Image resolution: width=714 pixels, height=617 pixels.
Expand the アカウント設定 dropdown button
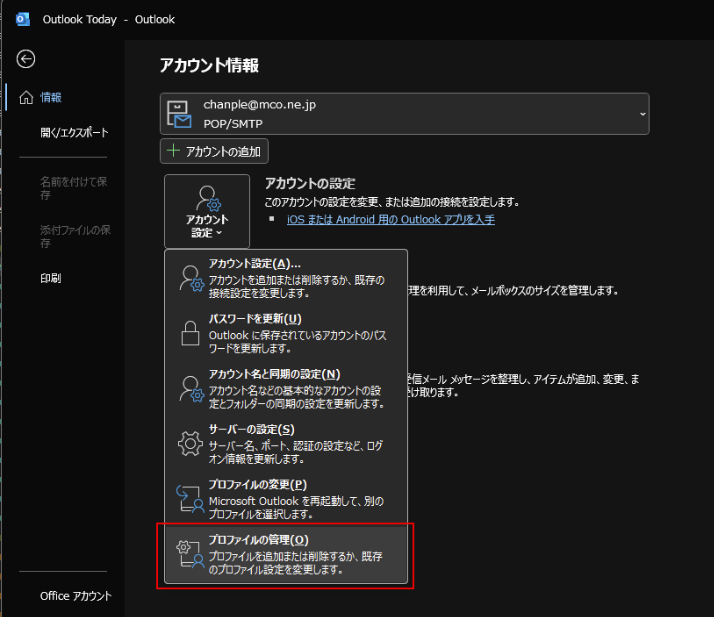click(x=207, y=211)
